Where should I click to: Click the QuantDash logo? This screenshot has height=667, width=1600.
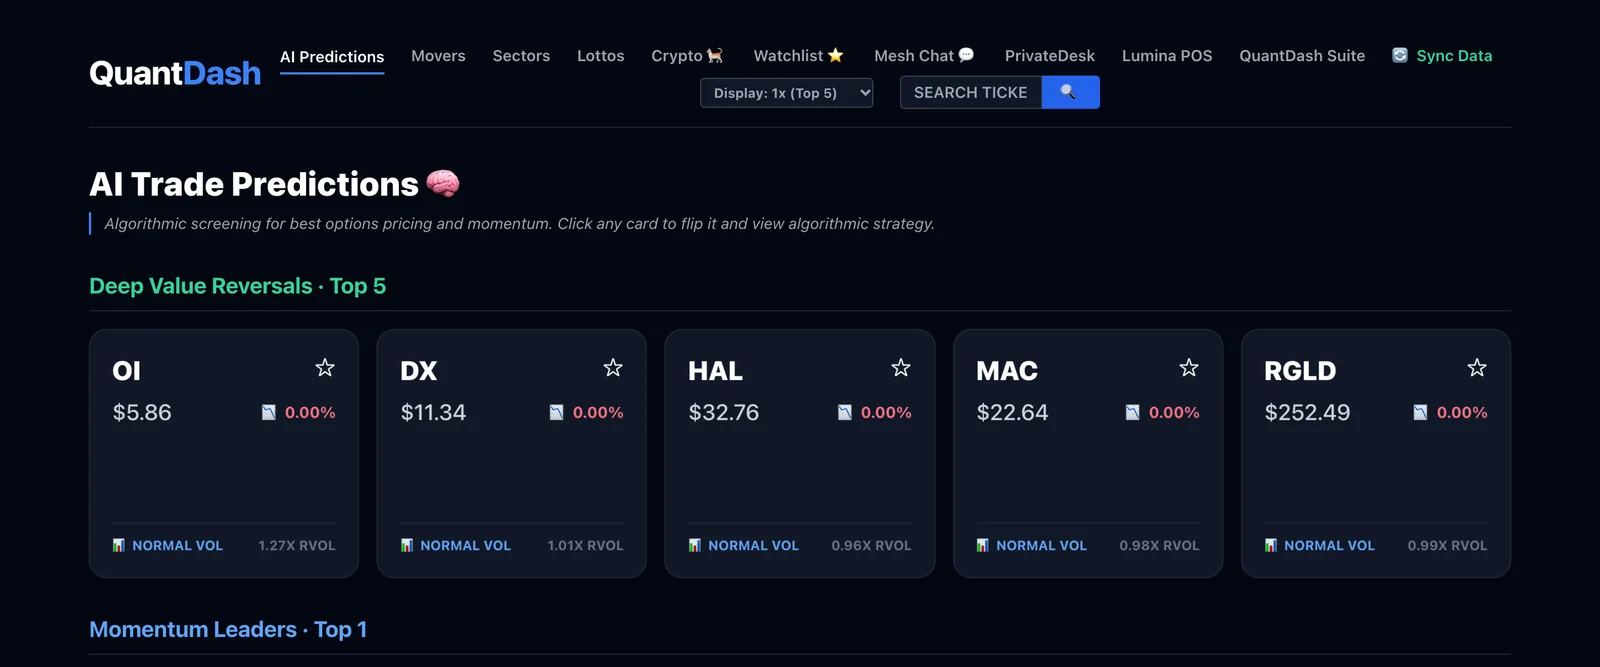click(175, 73)
